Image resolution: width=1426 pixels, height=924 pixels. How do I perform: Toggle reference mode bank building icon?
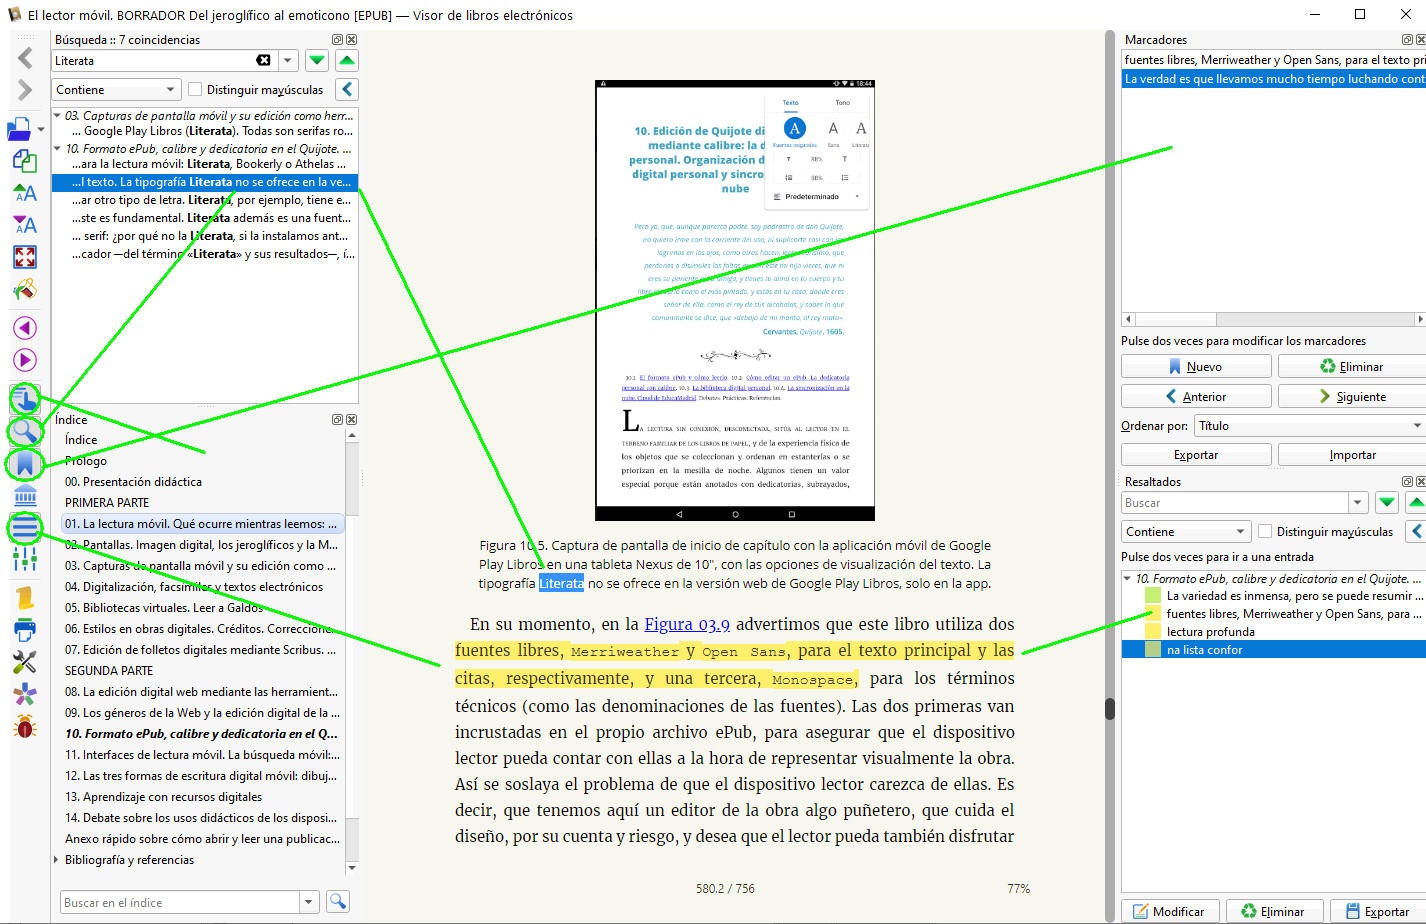pos(25,496)
